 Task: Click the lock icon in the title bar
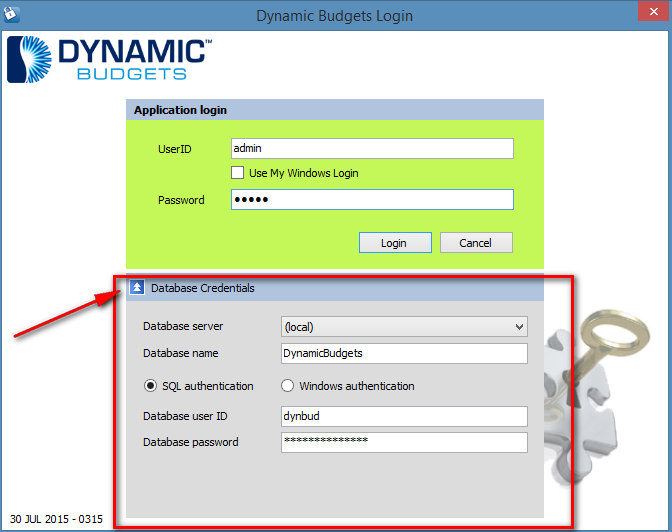click(x=11, y=14)
